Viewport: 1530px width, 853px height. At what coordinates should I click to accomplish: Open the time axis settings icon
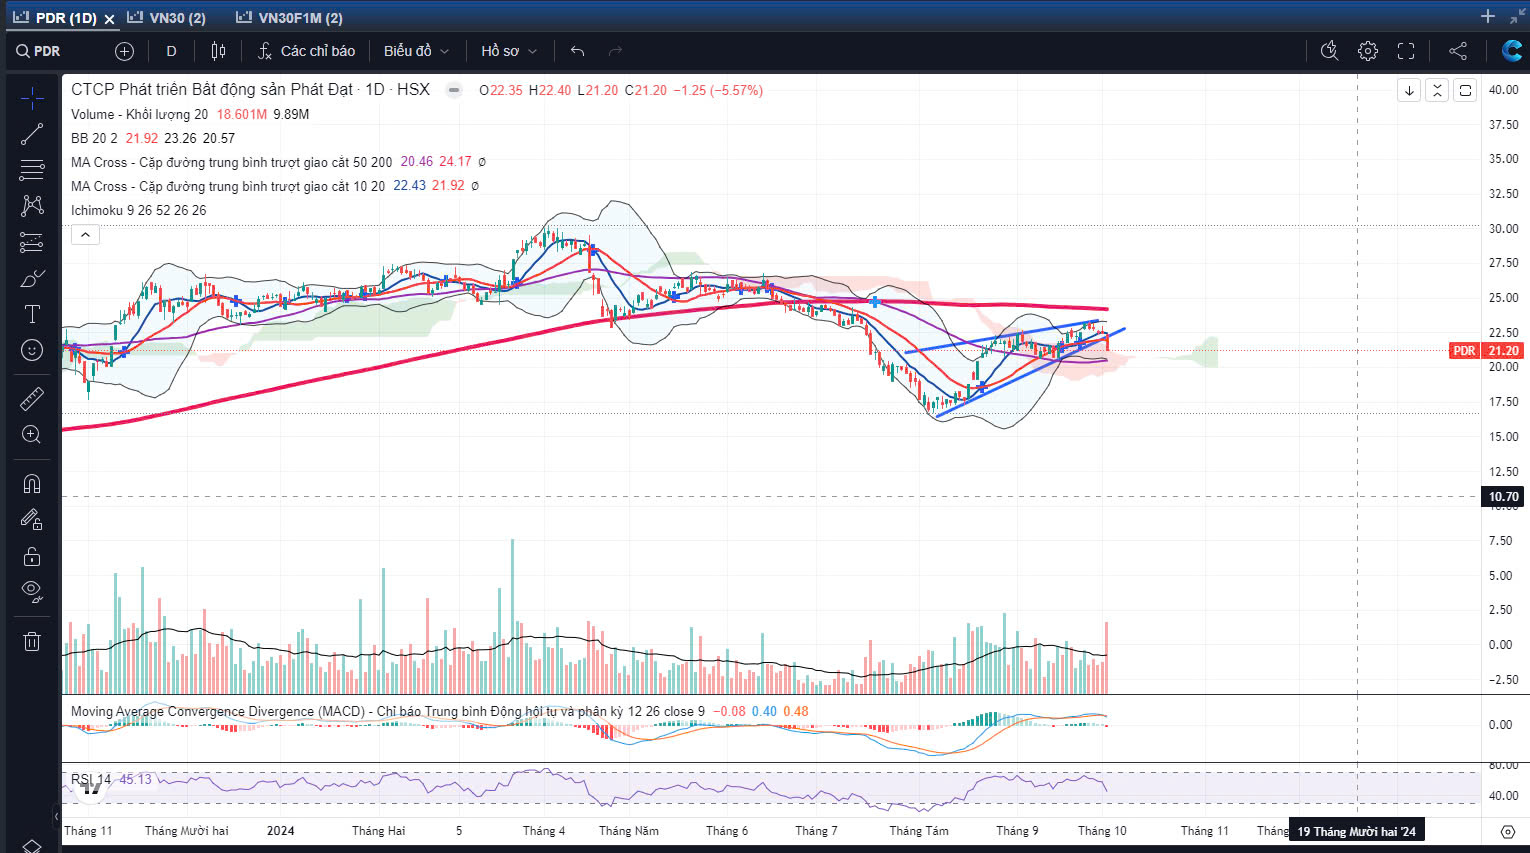1508,831
